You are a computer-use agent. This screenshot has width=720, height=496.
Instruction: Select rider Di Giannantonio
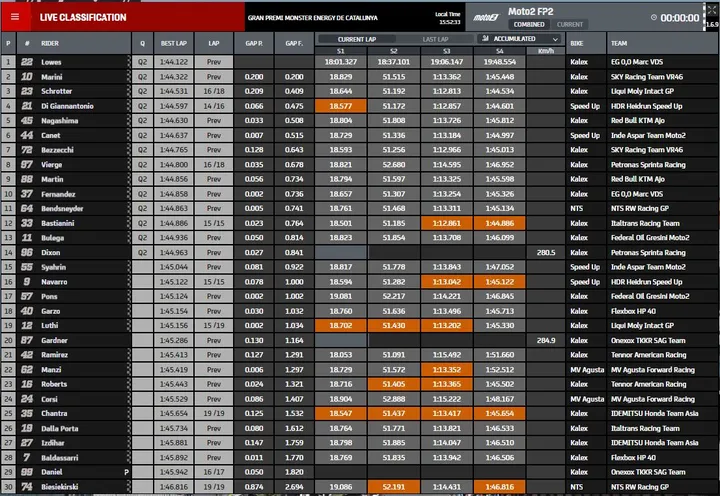click(68, 106)
